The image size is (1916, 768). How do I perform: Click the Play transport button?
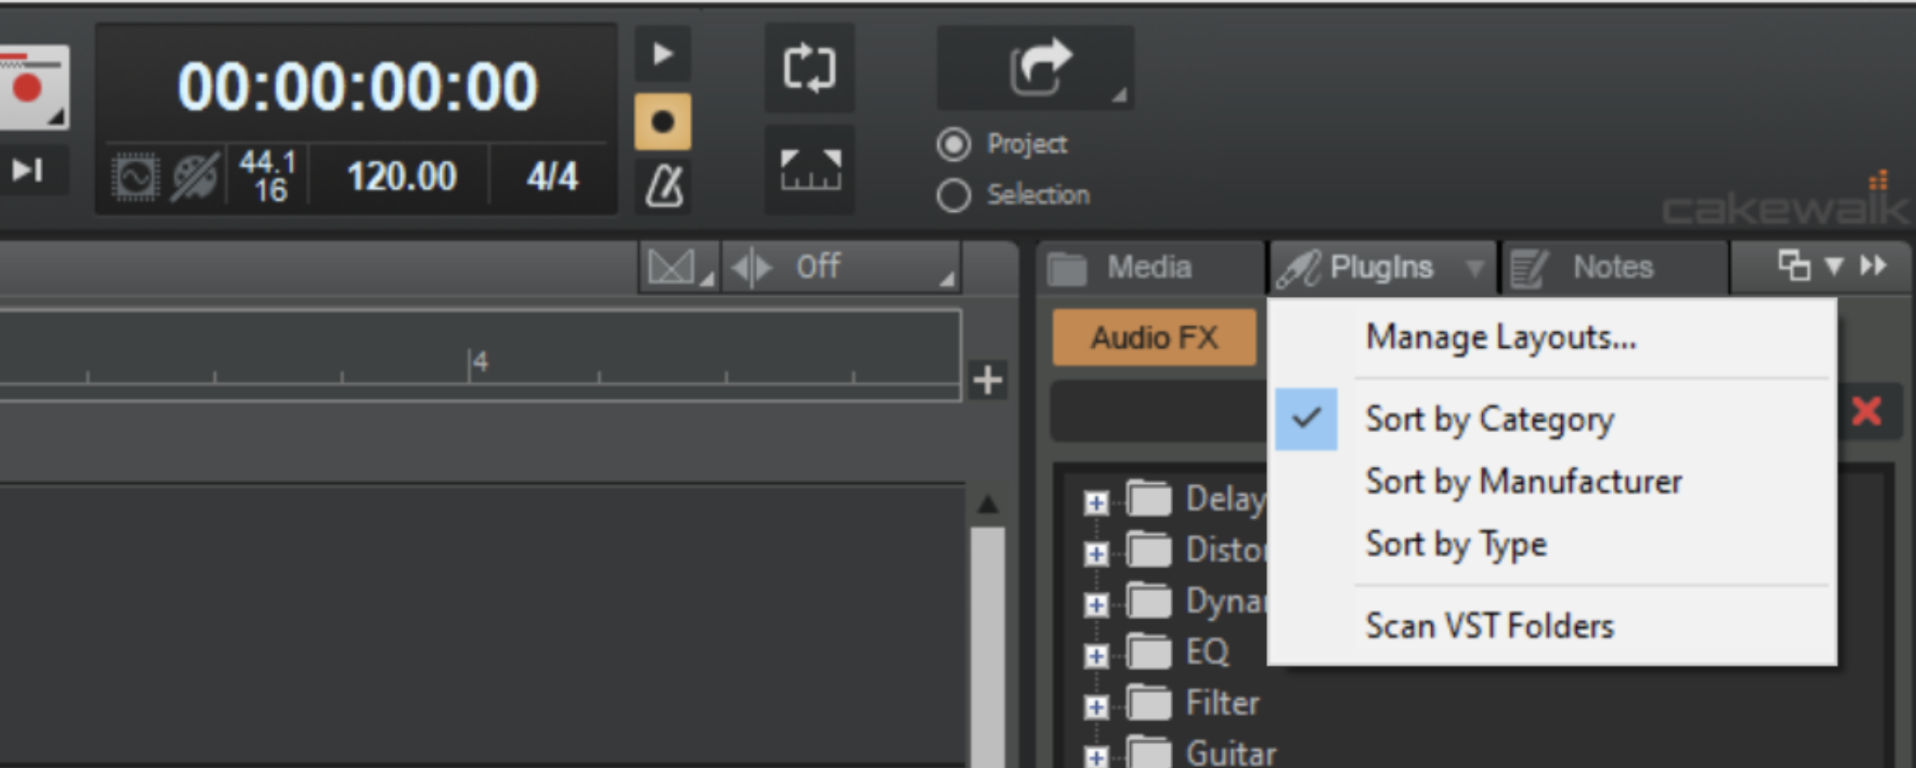click(662, 54)
